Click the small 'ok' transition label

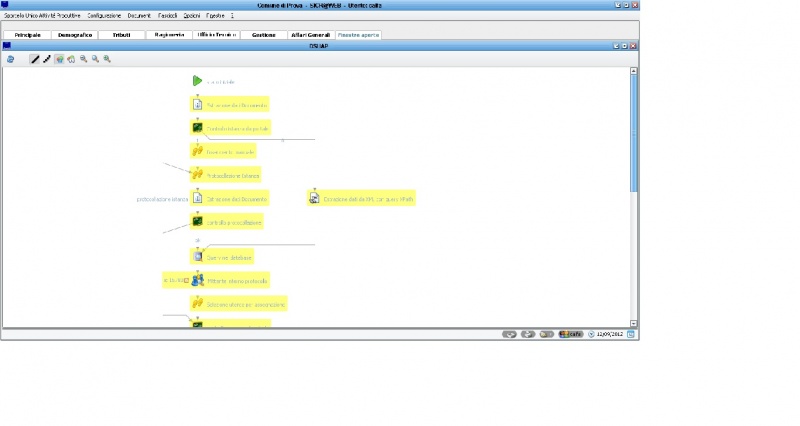pos(198,240)
